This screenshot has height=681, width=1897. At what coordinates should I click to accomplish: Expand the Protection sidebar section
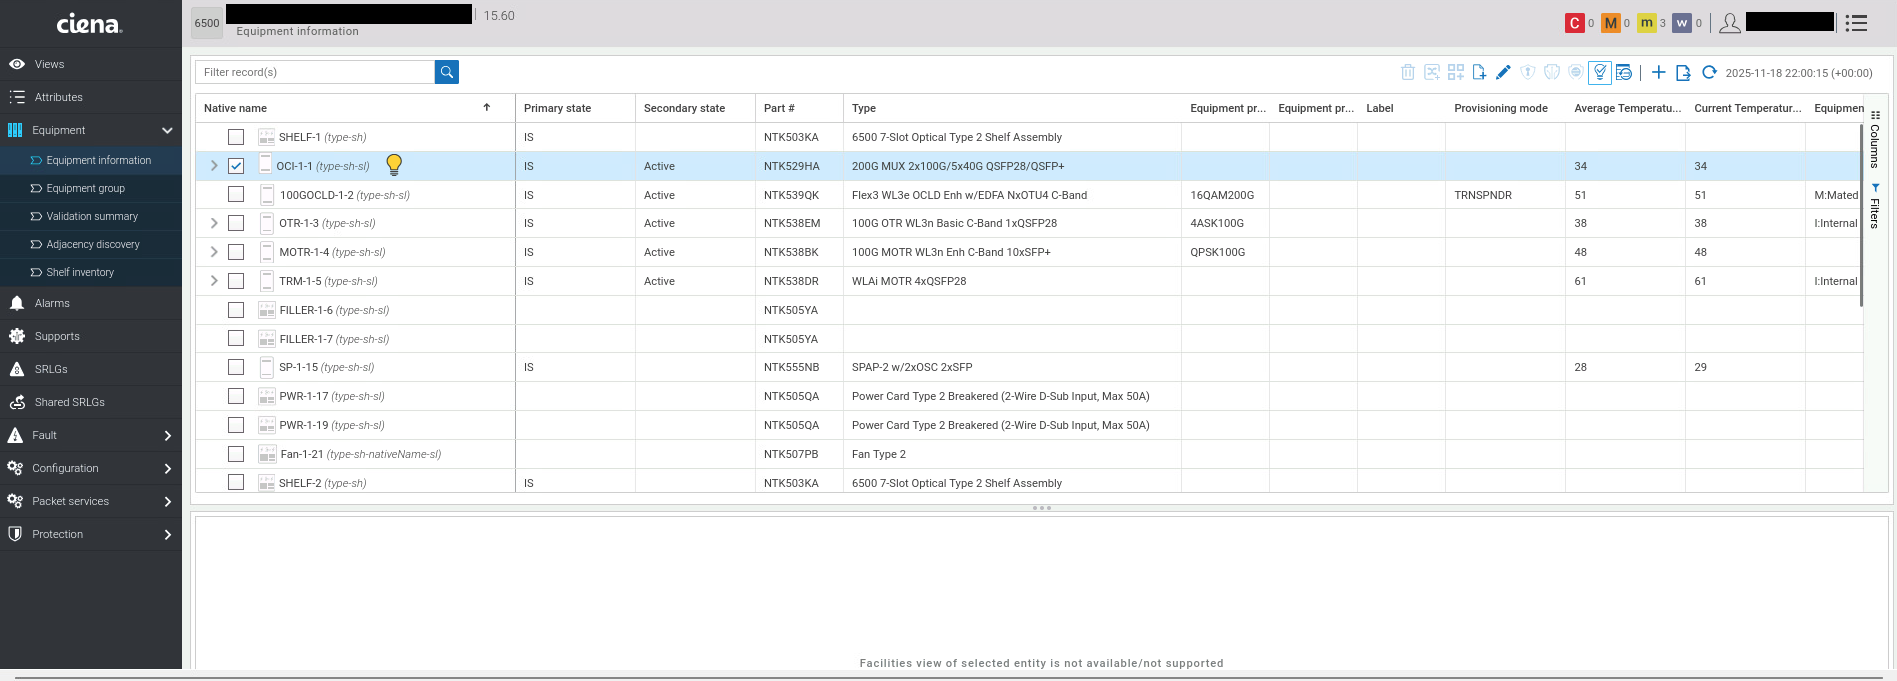pyautogui.click(x=167, y=534)
